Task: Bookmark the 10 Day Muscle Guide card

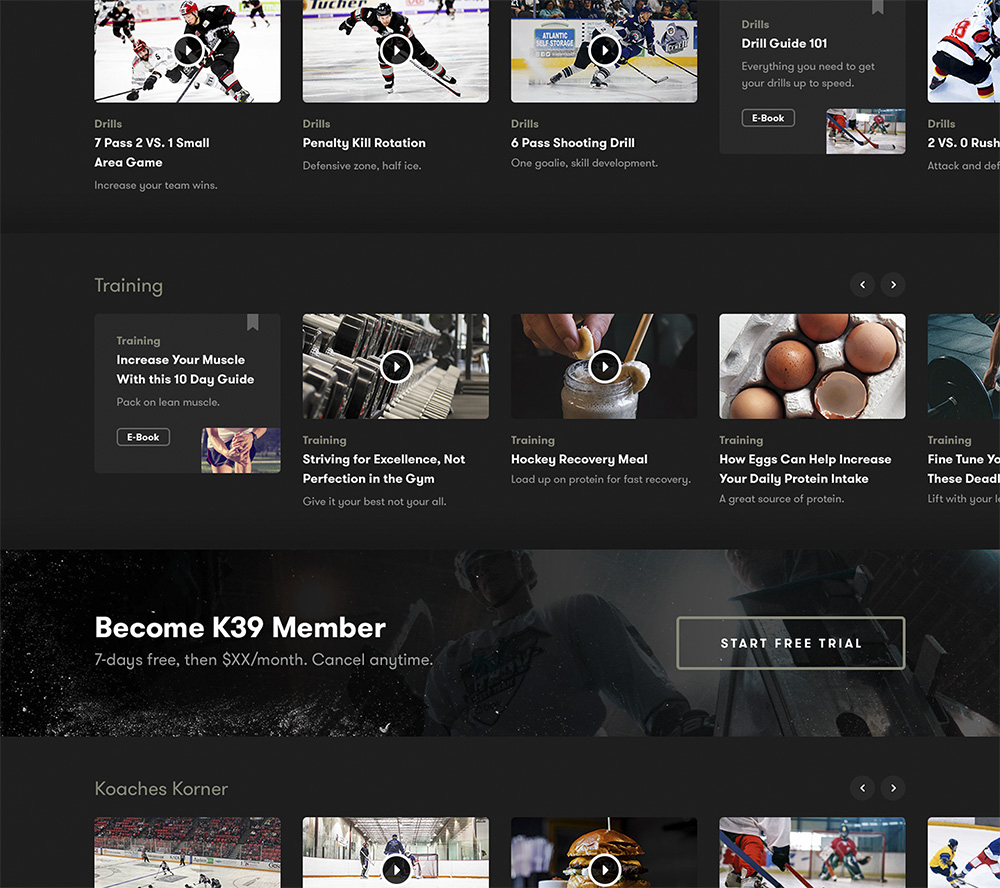Action: coord(253,322)
